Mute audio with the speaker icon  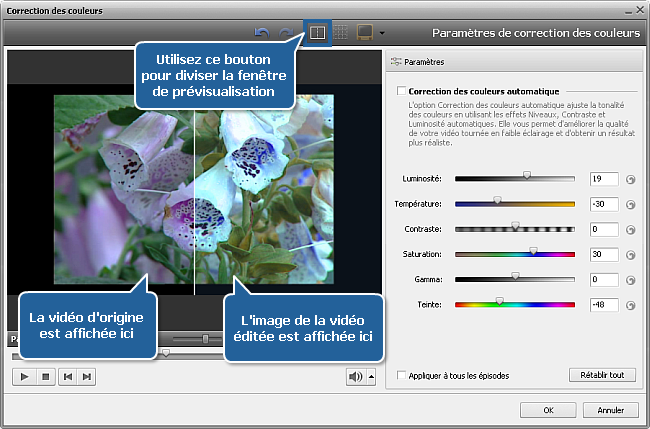pos(354,376)
